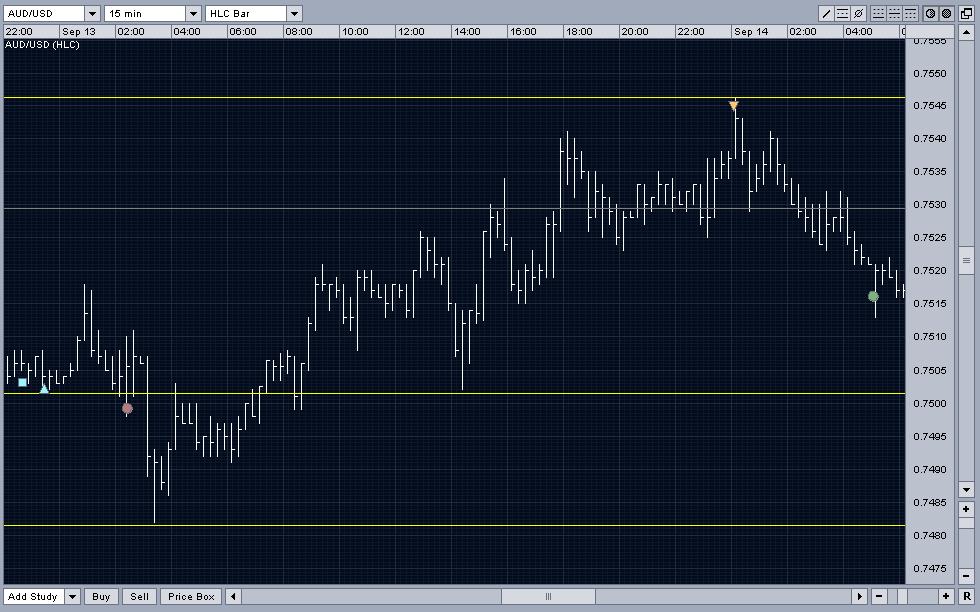Viewport: 980px width, 612px height.
Task: Select the cyan up-triangle marker
Action: pyautogui.click(x=44, y=389)
